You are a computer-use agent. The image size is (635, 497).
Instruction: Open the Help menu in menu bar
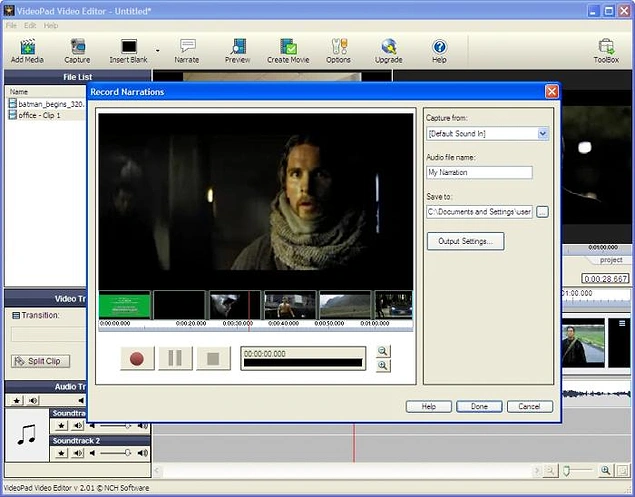coord(51,26)
